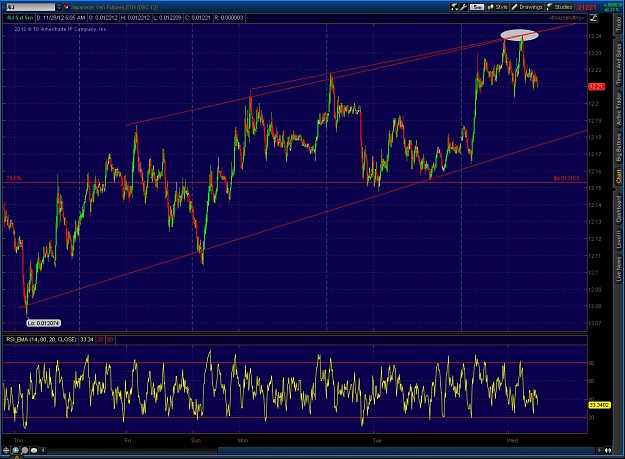Click the $0.012153 Fibonacci price label

(566, 178)
